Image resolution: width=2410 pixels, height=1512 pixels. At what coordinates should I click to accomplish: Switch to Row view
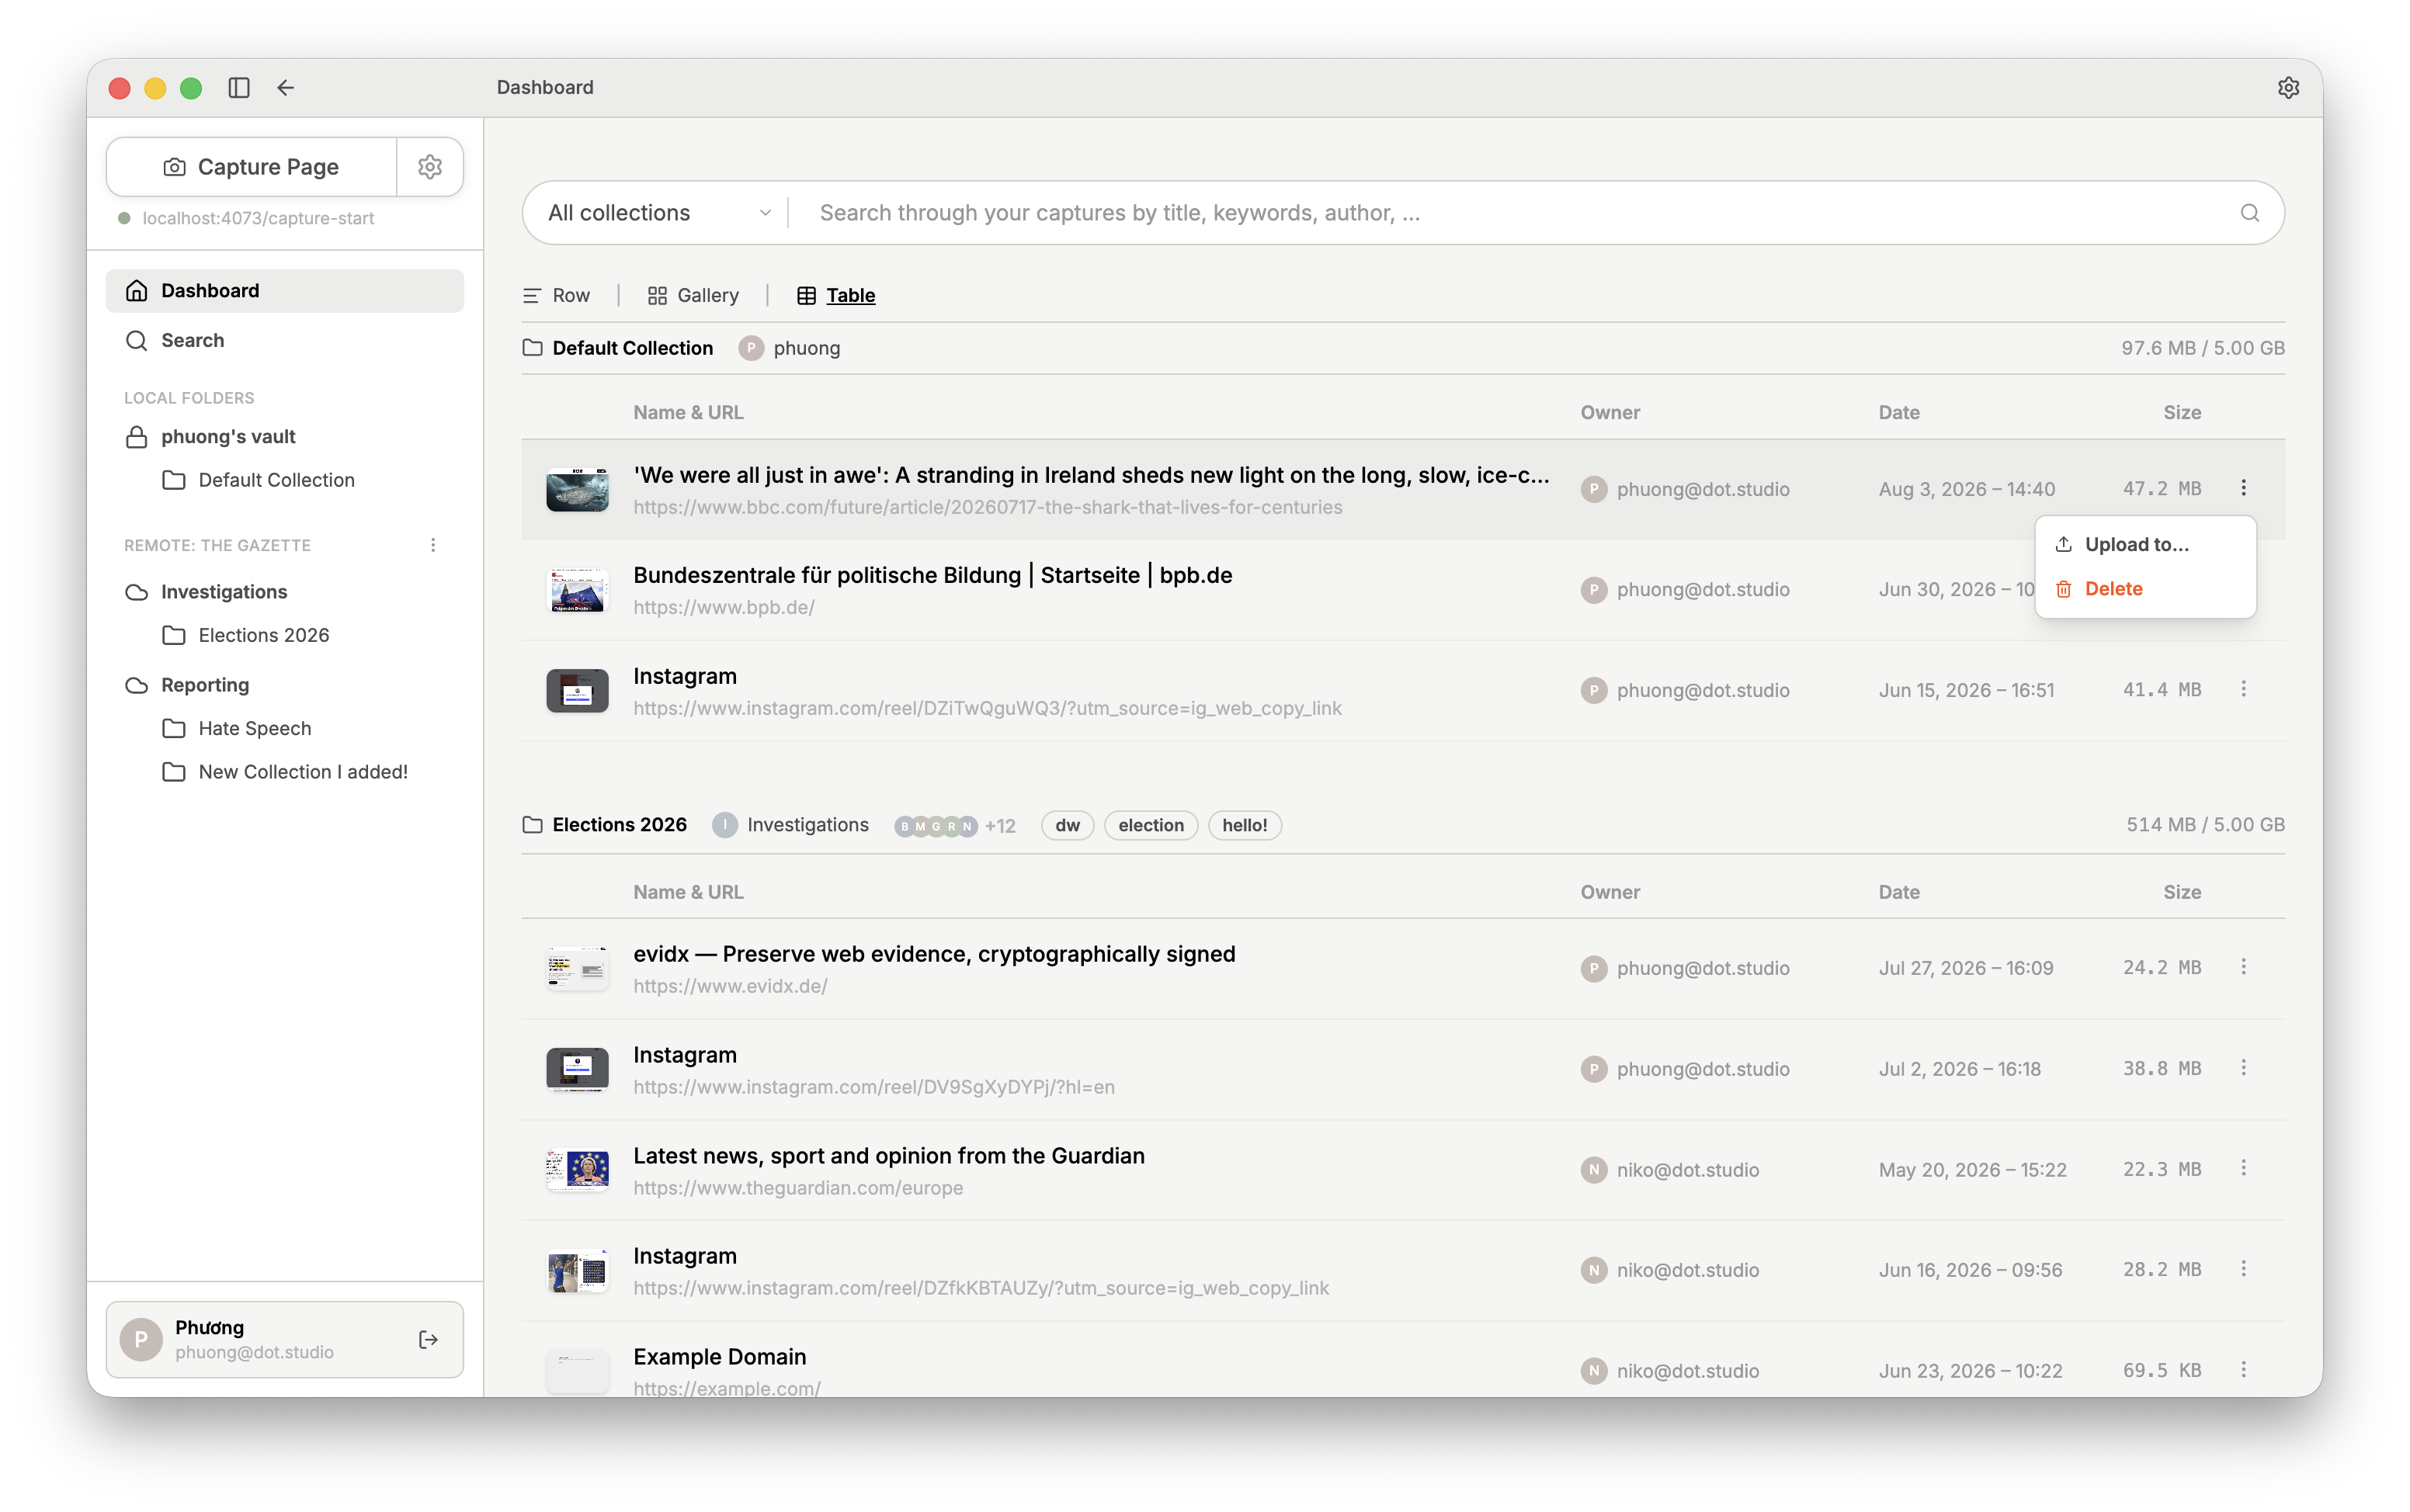click(x=557, y=296)
